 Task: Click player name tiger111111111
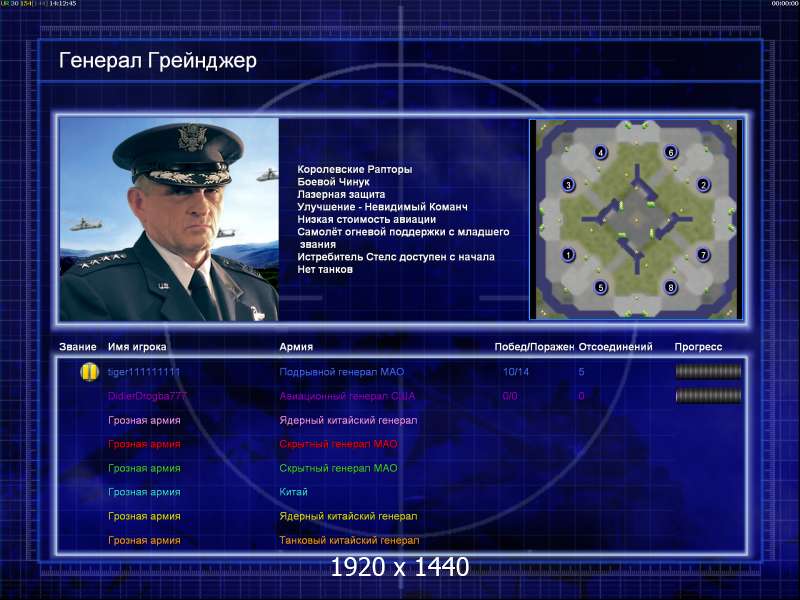click(144, 372)
